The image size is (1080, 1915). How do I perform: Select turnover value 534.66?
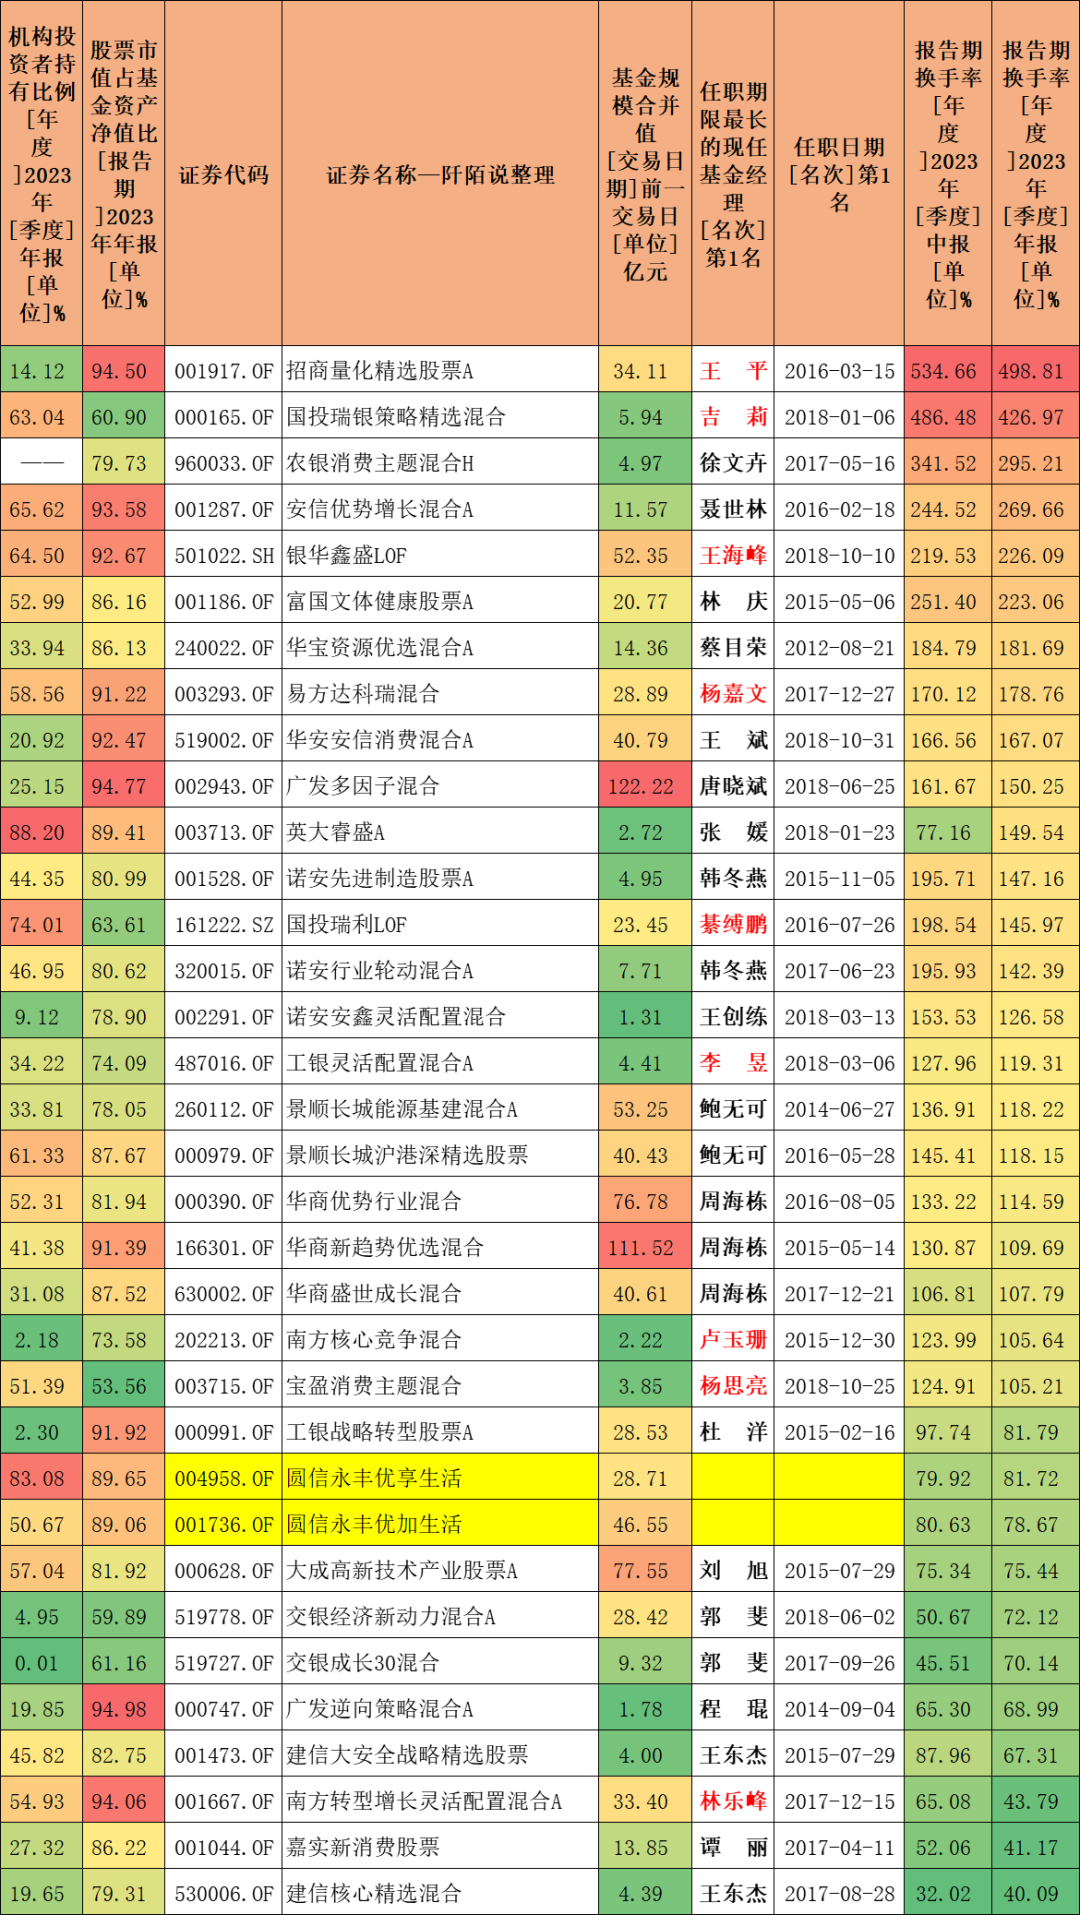(943, 372)
